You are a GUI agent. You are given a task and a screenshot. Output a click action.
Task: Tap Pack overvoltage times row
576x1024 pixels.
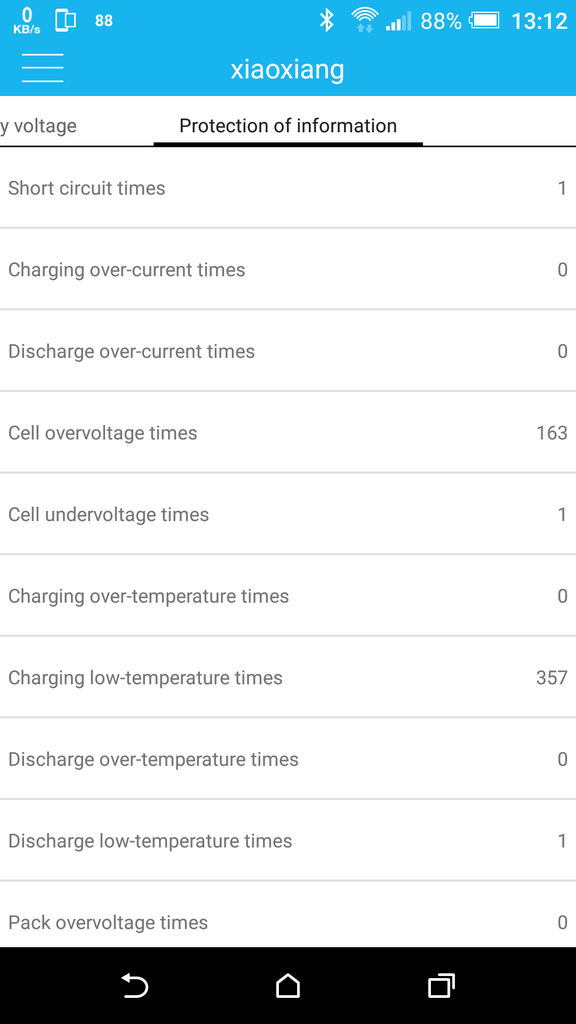click(x=288, y=914)
